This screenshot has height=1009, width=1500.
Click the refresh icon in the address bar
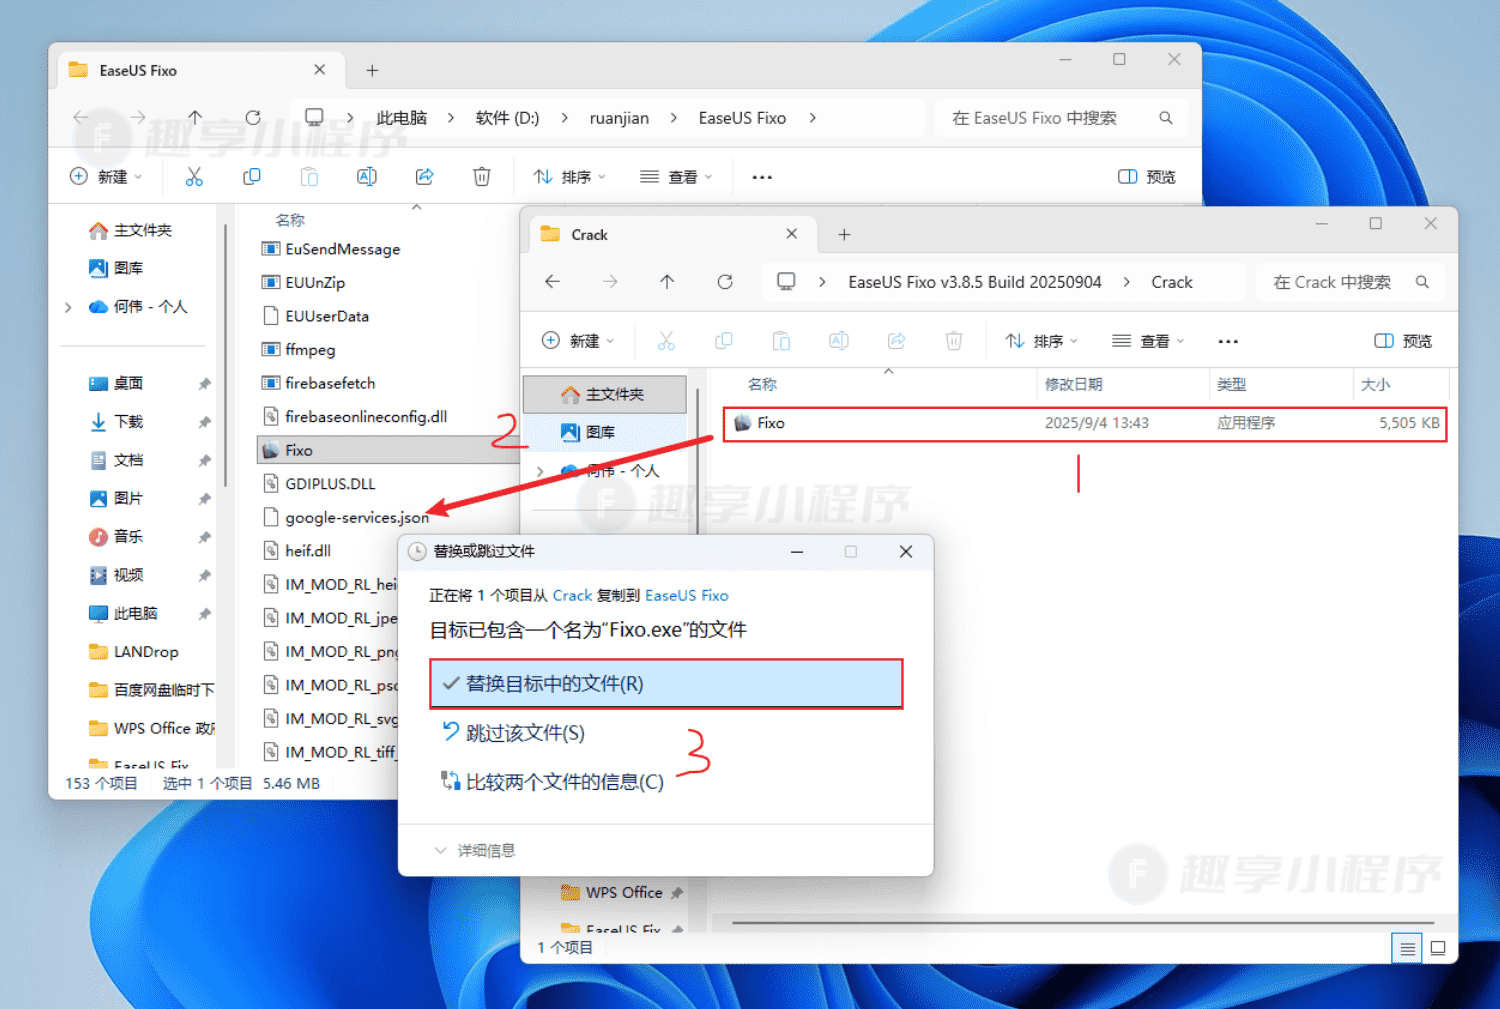click(x=253, y=116)
